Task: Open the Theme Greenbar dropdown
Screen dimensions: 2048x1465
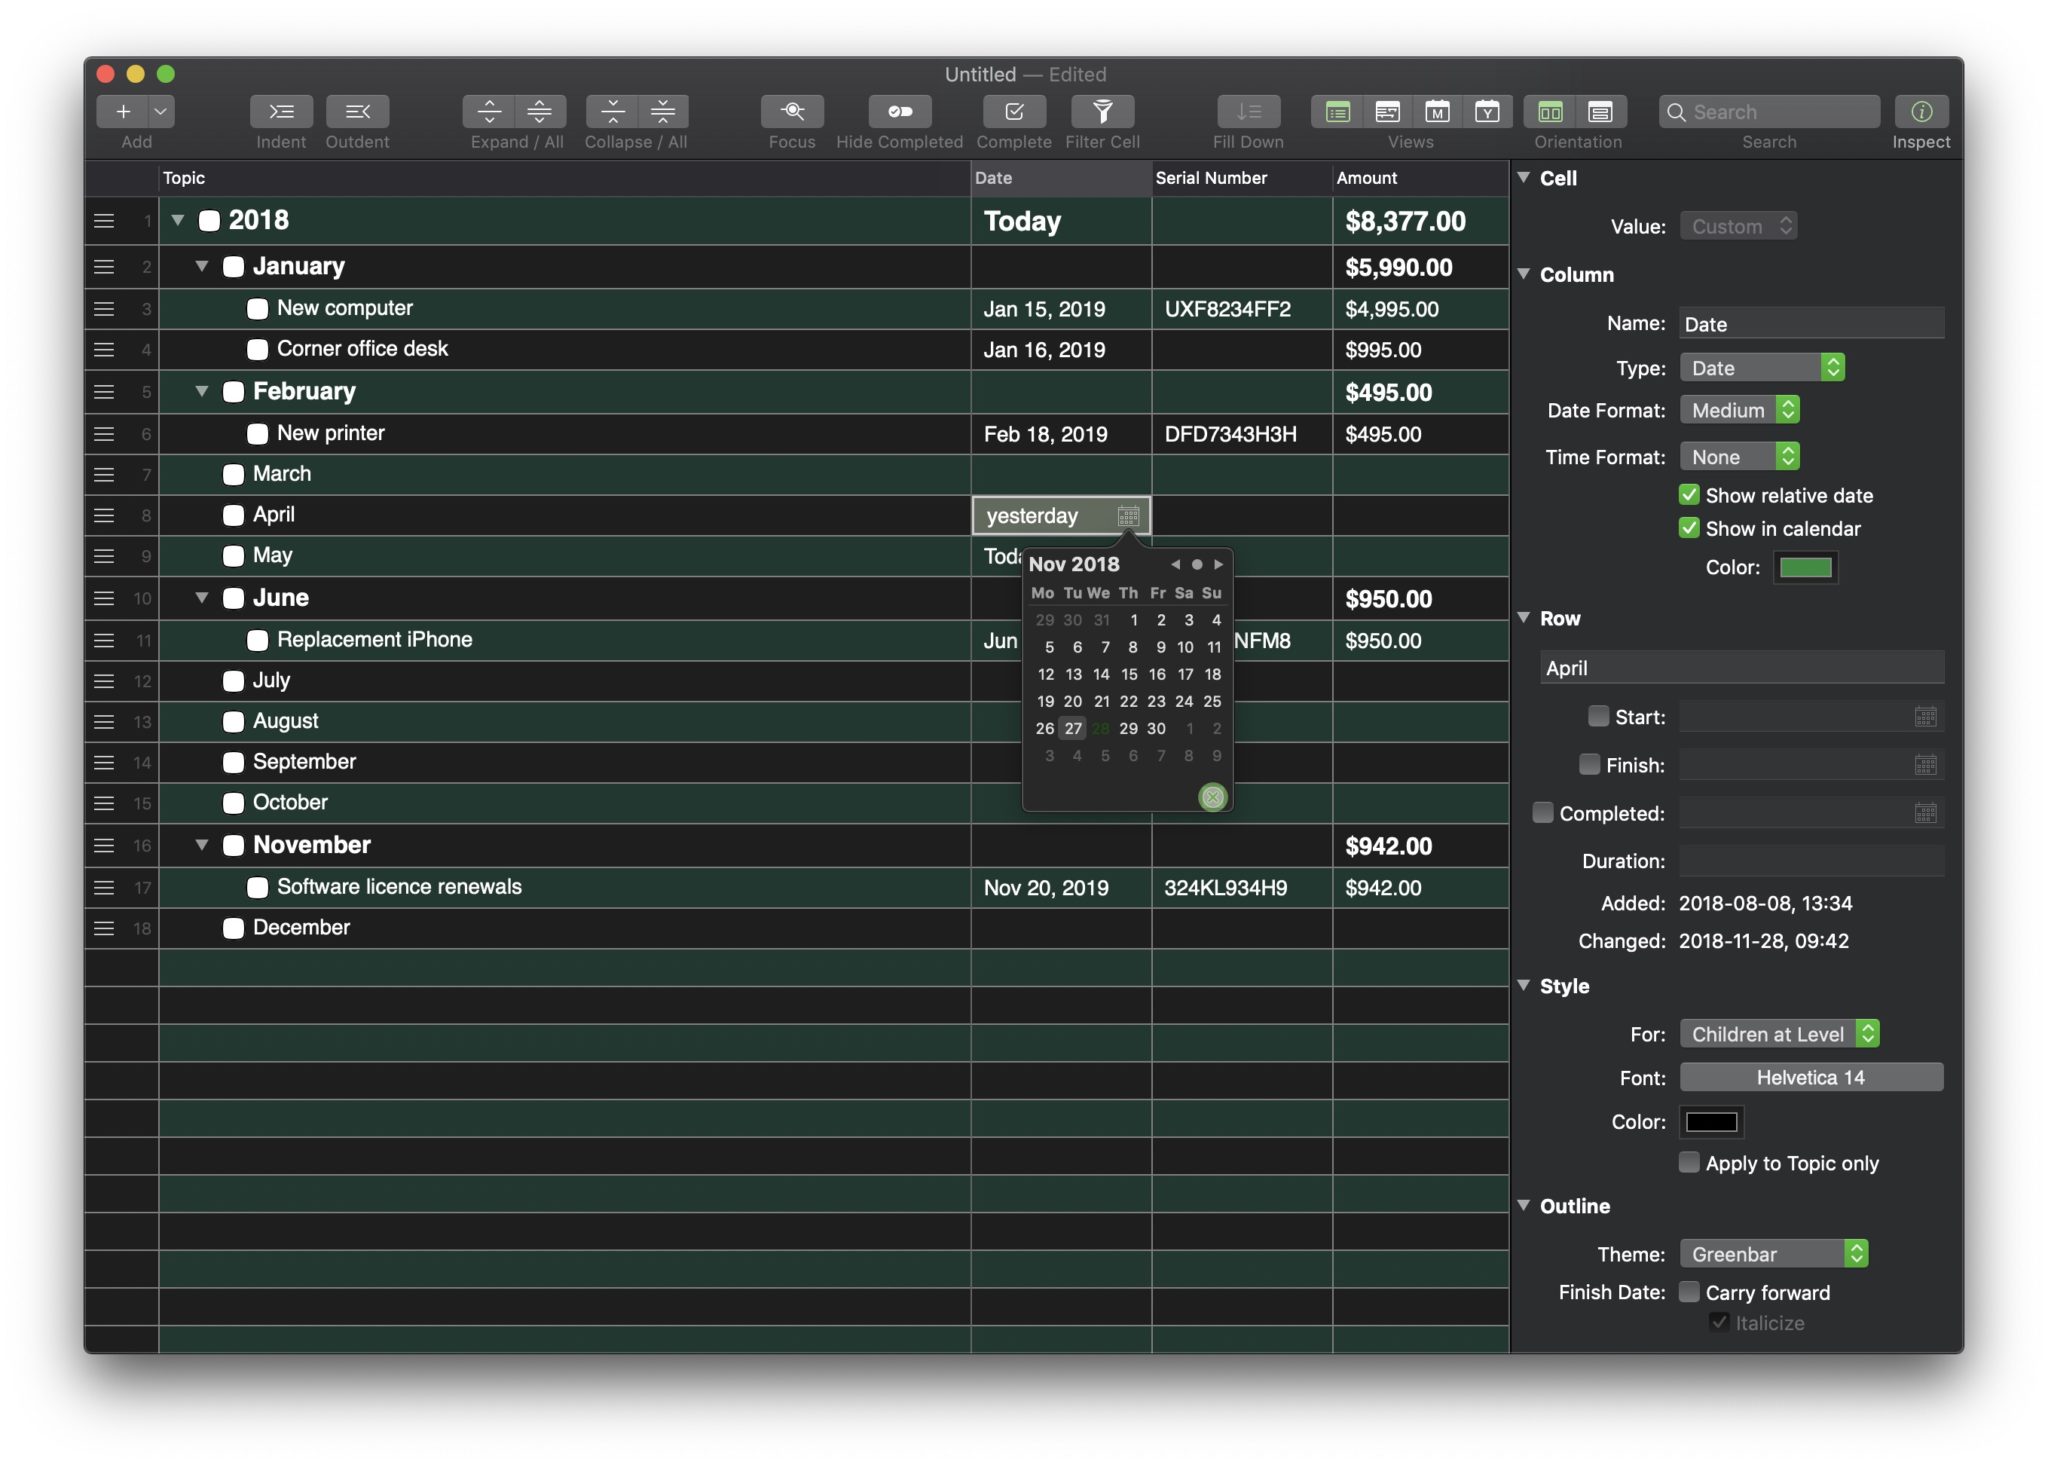Action: click(1774, 1253)
